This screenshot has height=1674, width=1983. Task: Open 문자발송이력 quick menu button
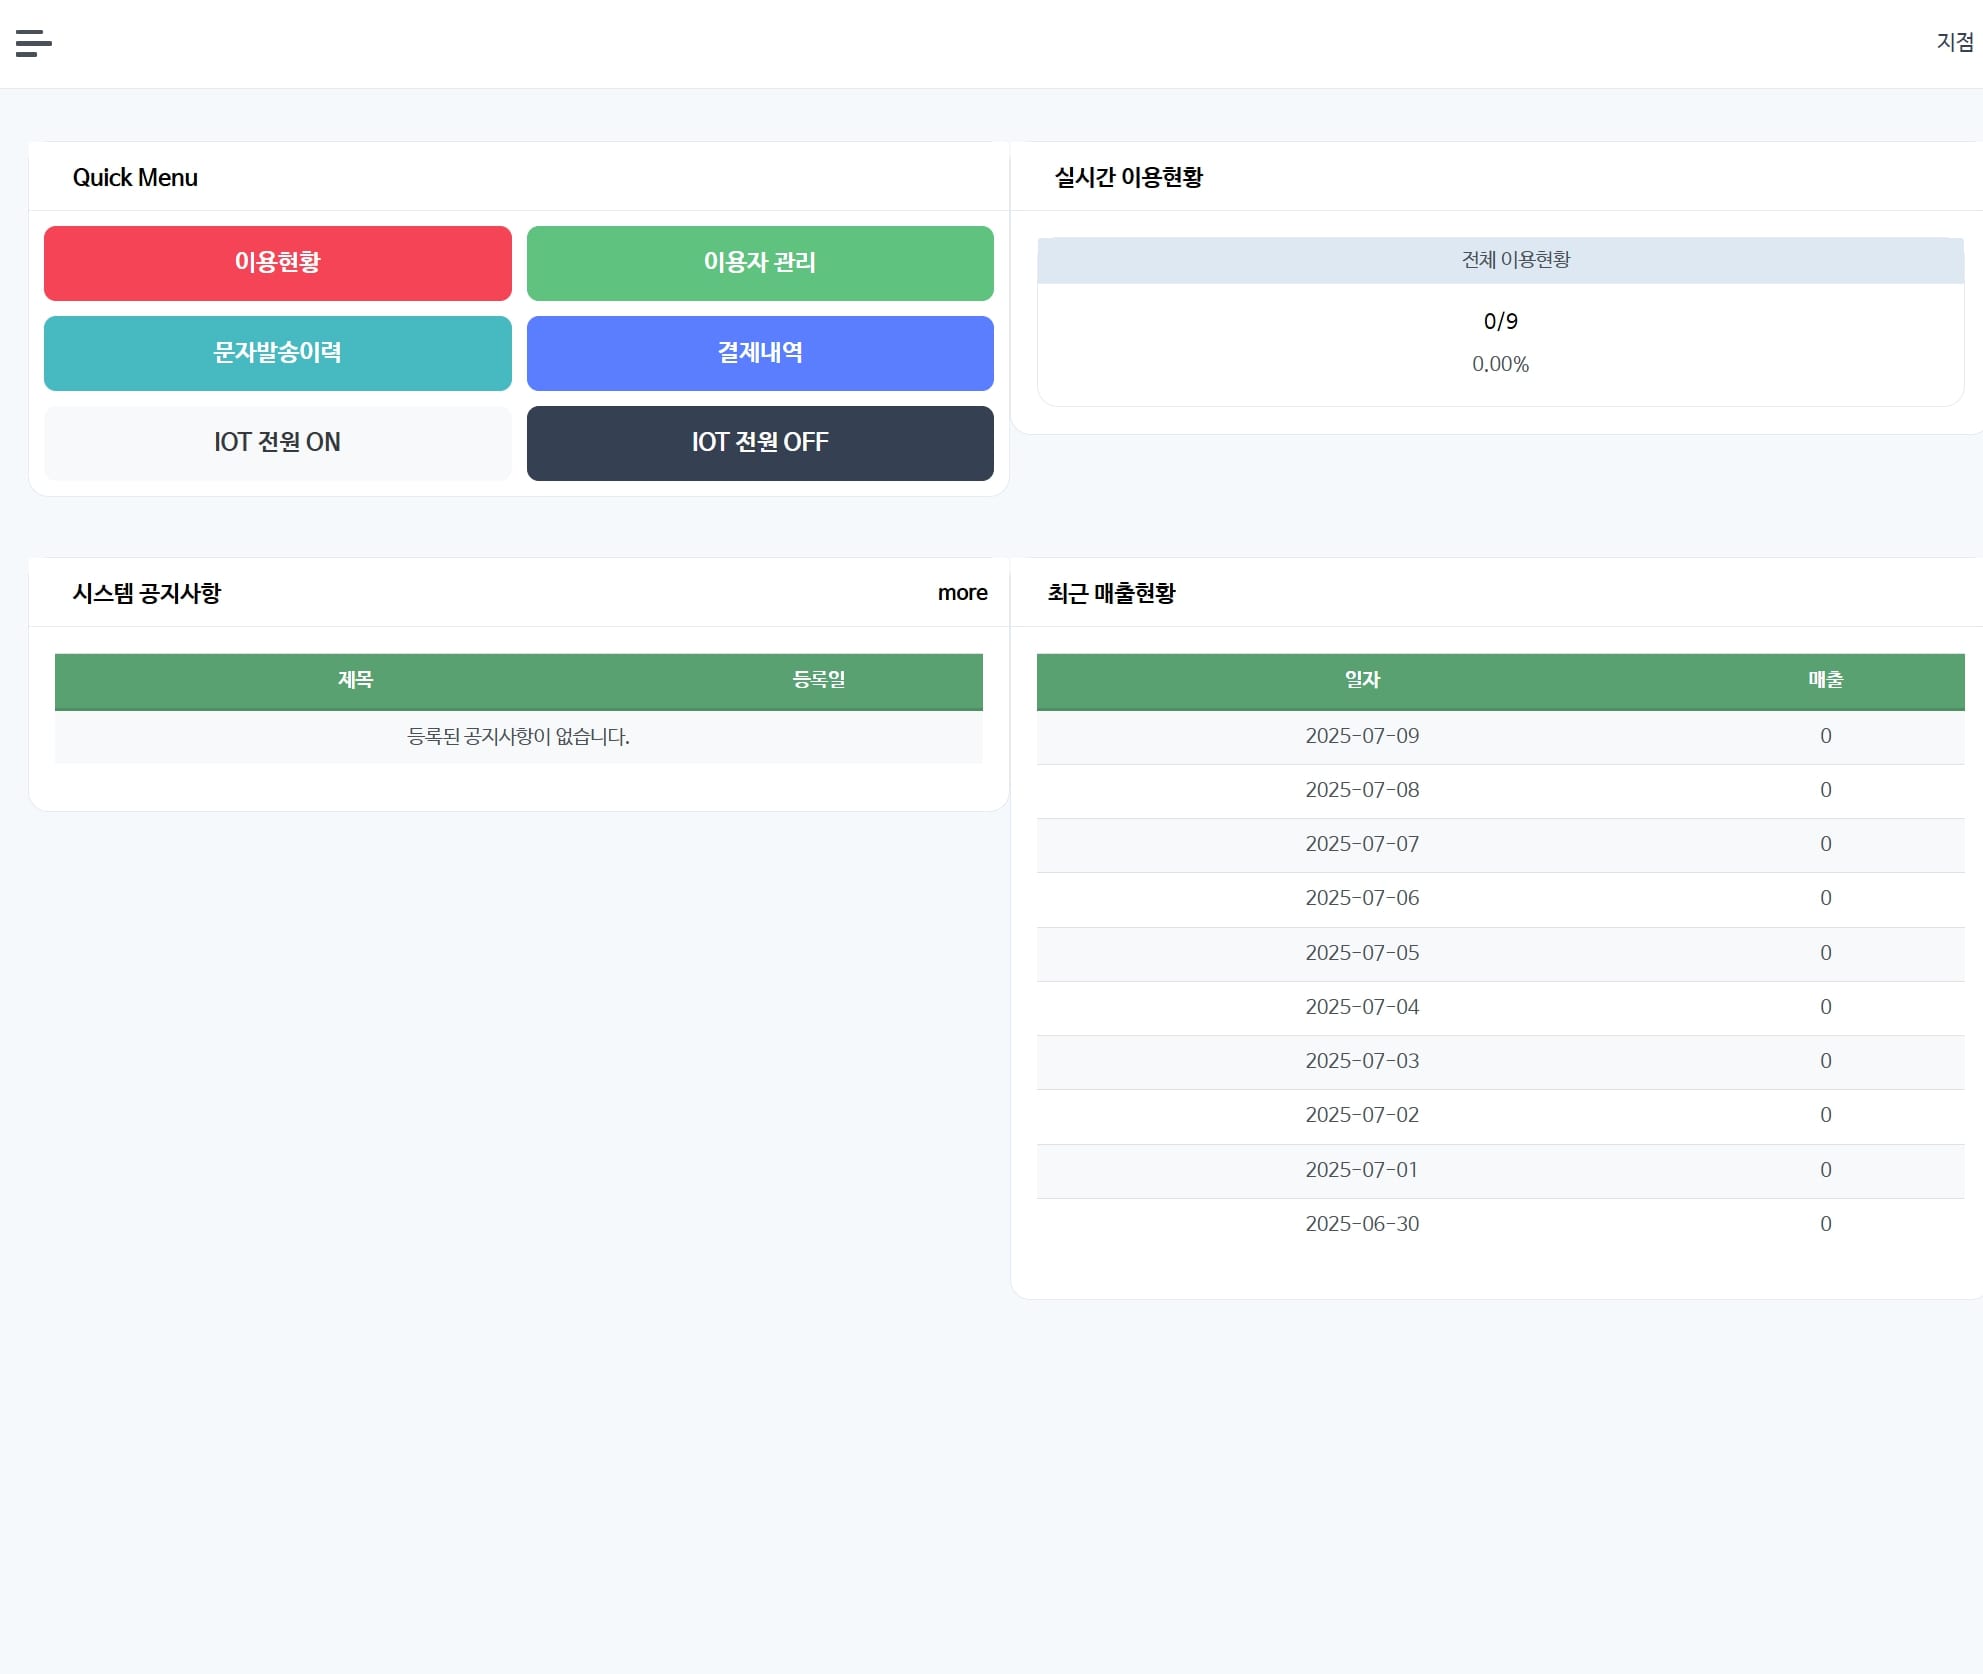point(278,353)
